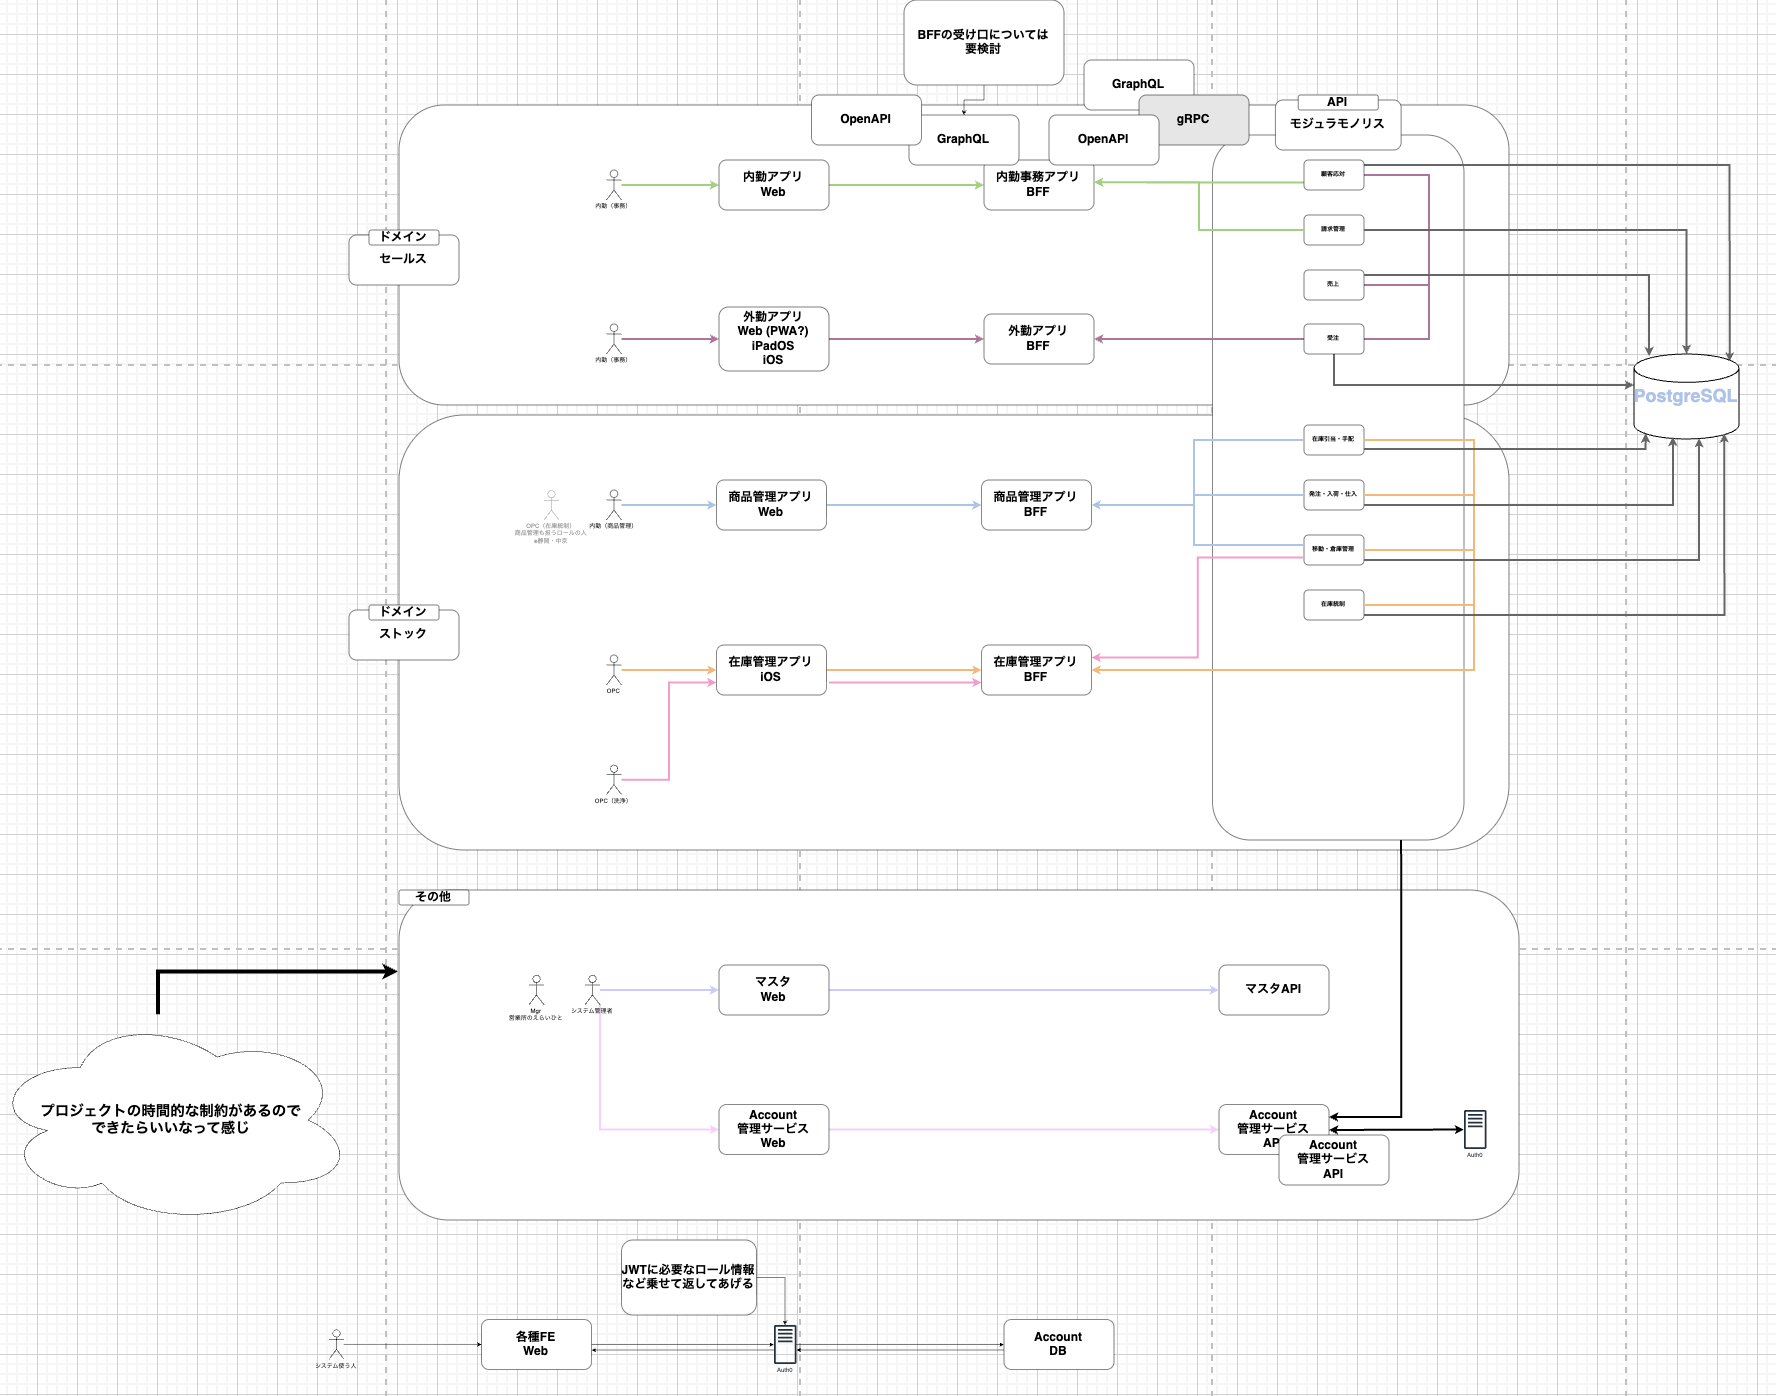Viewport: 1776px width, 1396px height.
Task: Select the 内勤（商品管理） actor figure
Action: tap(614, 505)
